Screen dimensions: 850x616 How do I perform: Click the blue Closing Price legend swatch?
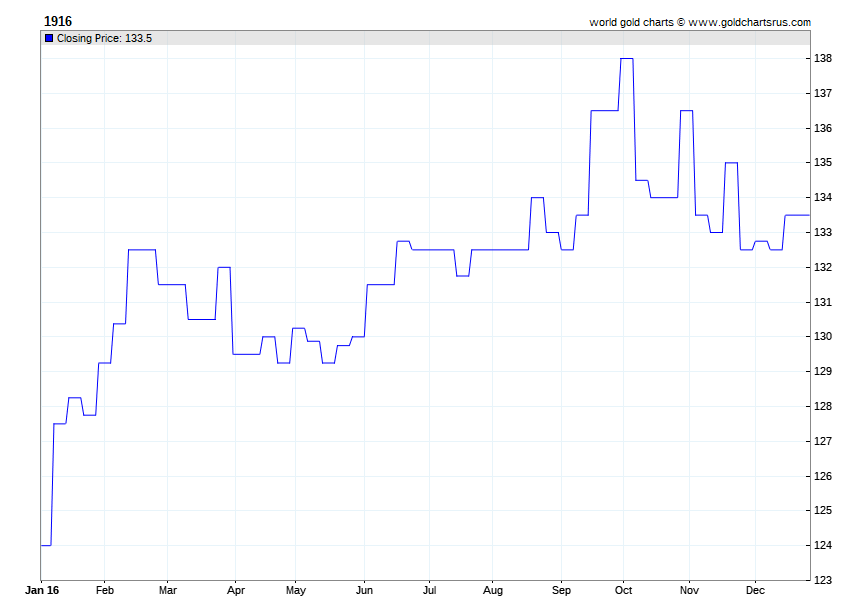tap(49, 38)
